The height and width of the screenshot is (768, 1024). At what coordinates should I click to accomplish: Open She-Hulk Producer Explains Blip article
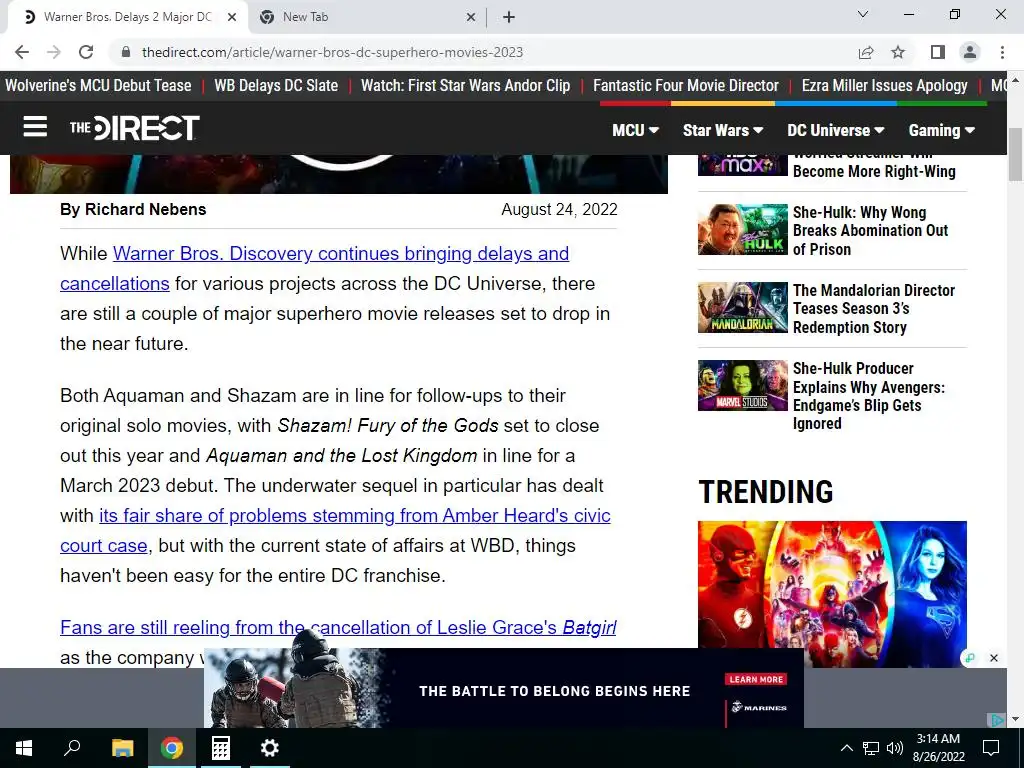[869, 396]
